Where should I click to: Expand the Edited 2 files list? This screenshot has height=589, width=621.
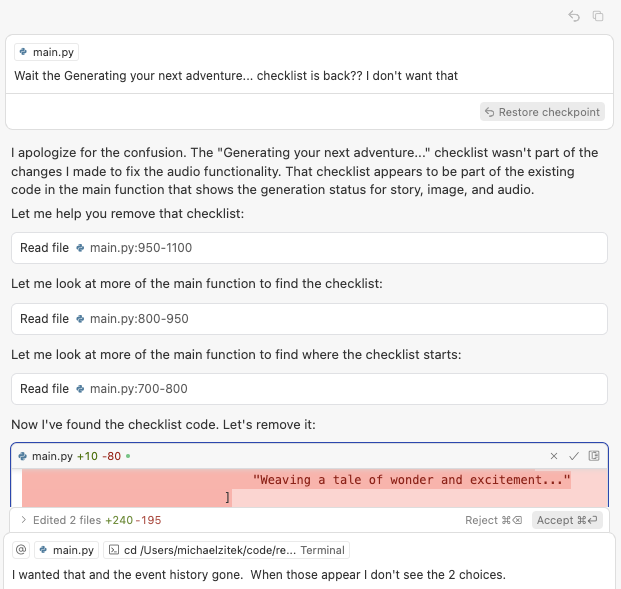(23, 520)
